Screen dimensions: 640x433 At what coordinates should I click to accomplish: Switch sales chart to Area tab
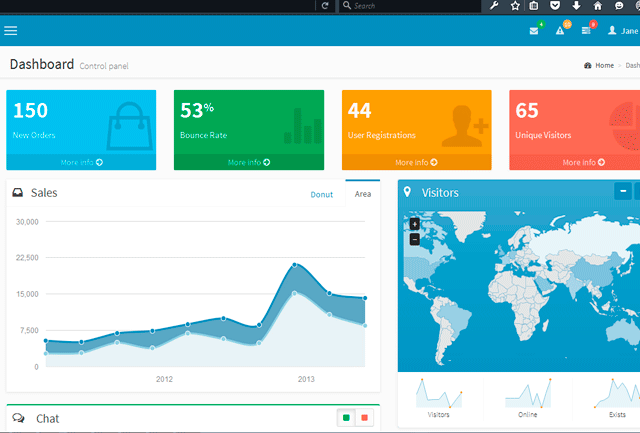point(362,194)
